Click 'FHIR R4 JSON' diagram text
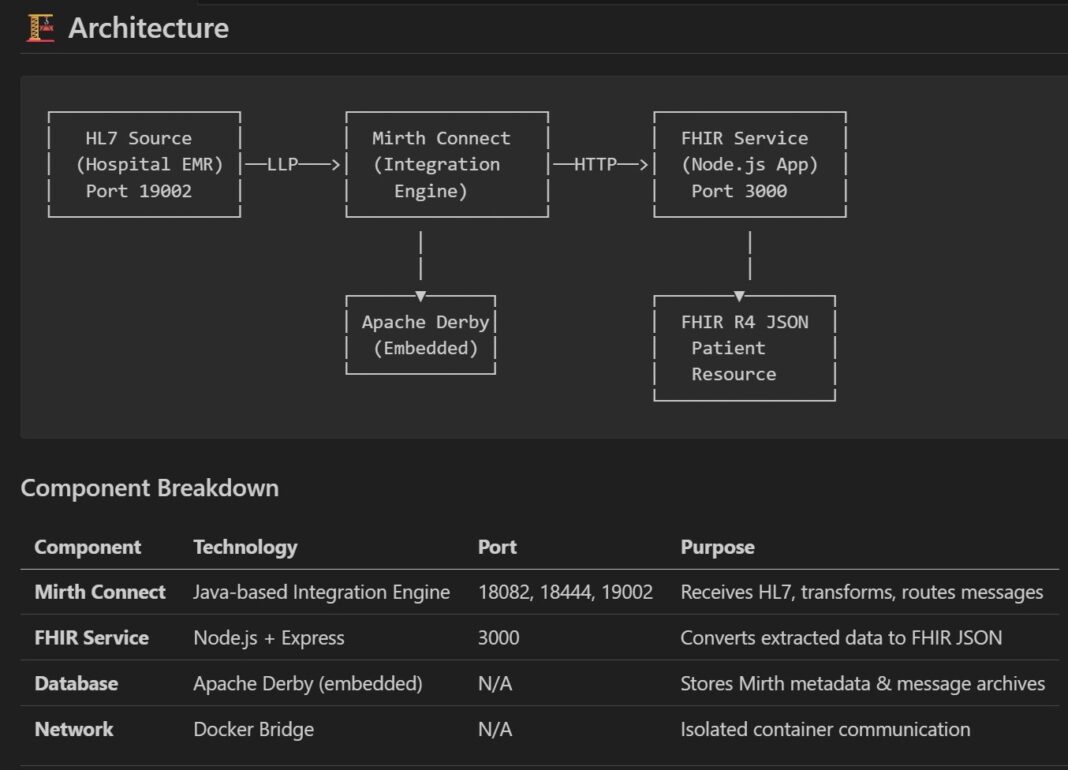The height and width of the screenshot is (770, 1068). click(744, 322)
